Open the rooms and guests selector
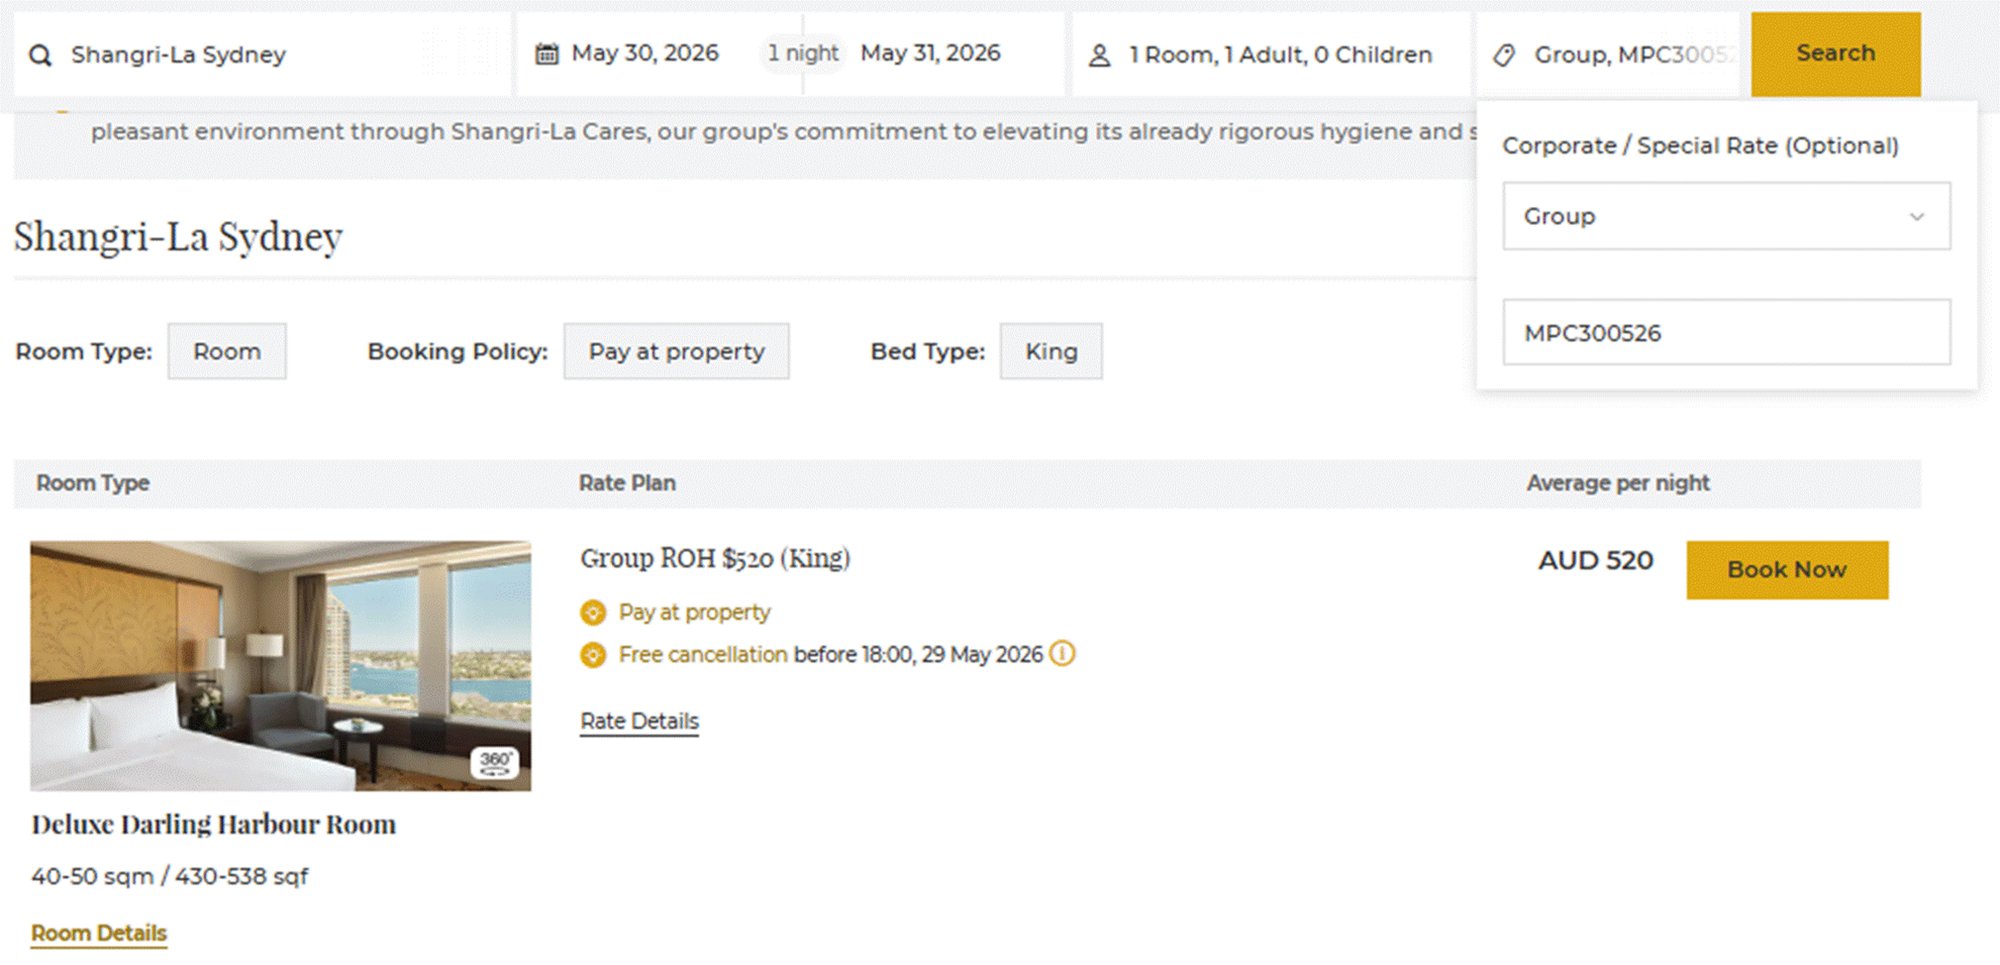 (x=1280, y=55)
